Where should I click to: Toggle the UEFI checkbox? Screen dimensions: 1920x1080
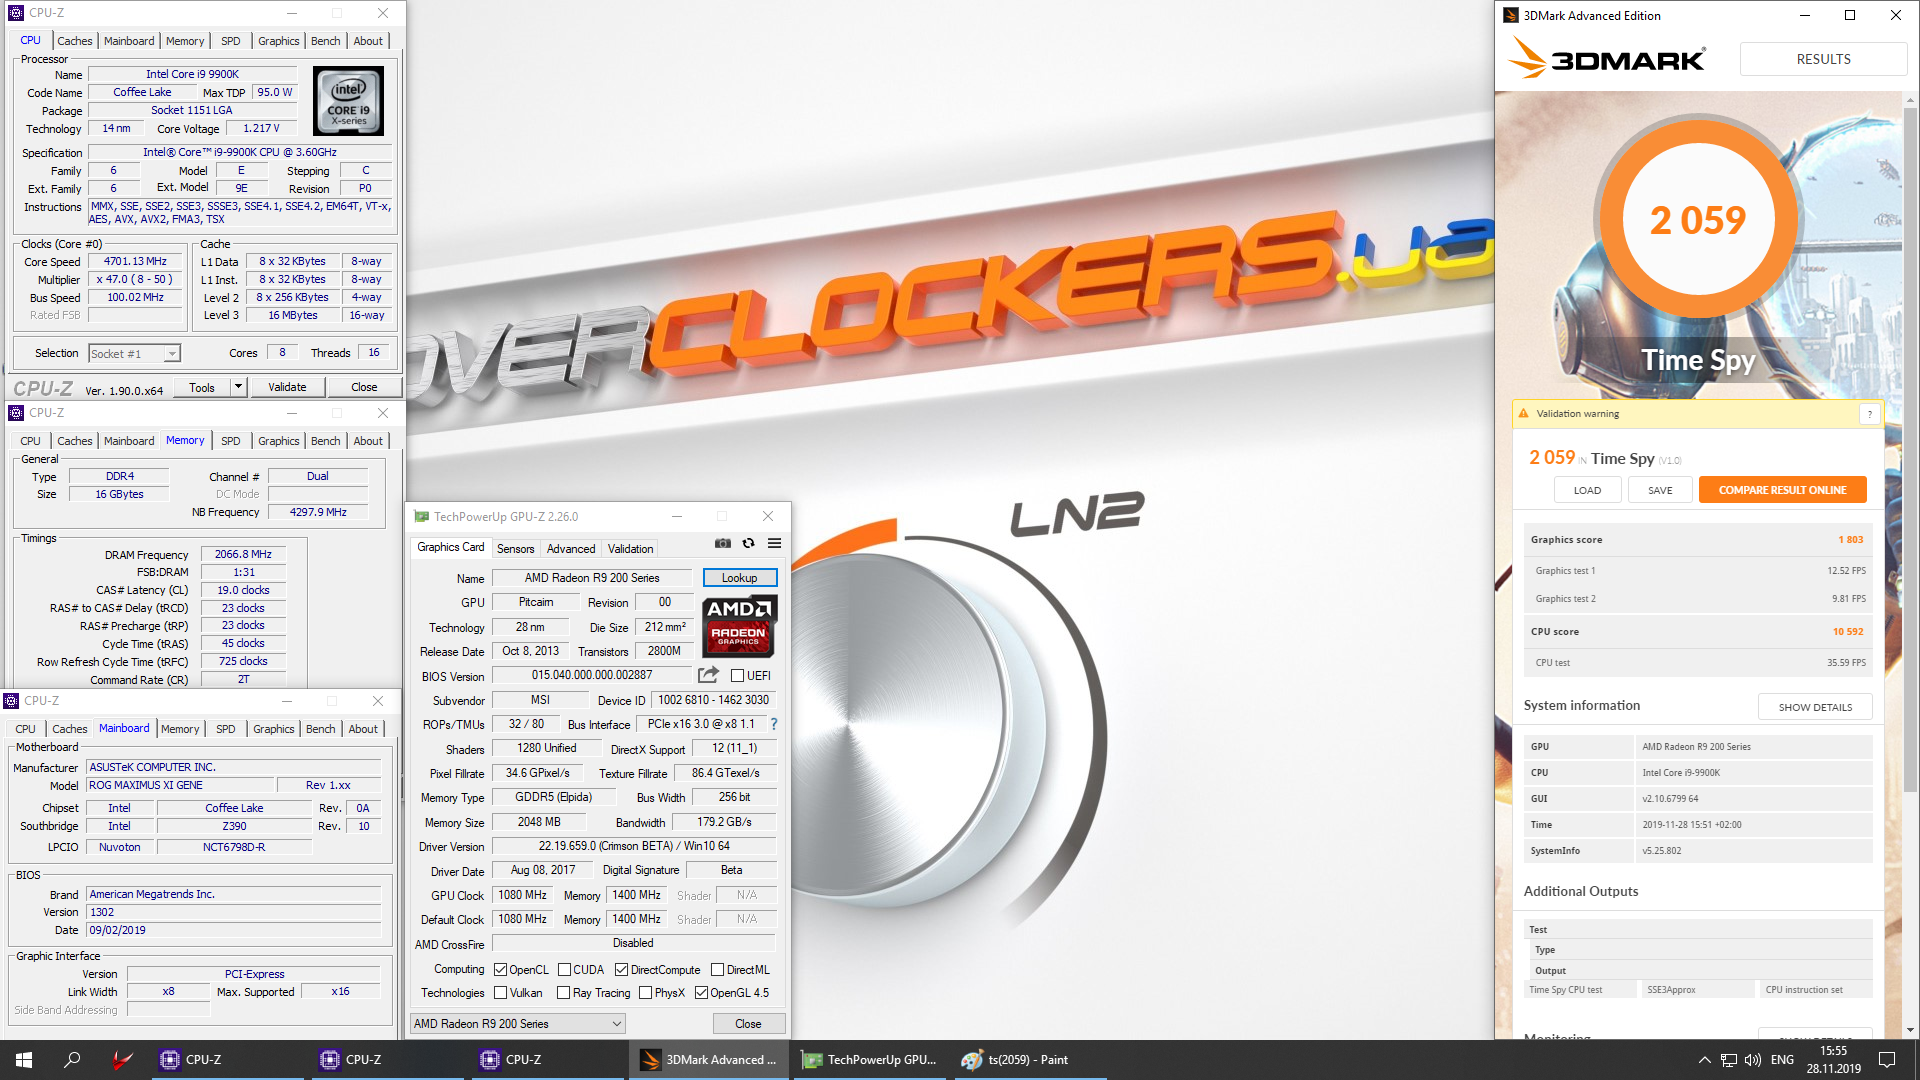pyautogui.click(x=737, y=676)
